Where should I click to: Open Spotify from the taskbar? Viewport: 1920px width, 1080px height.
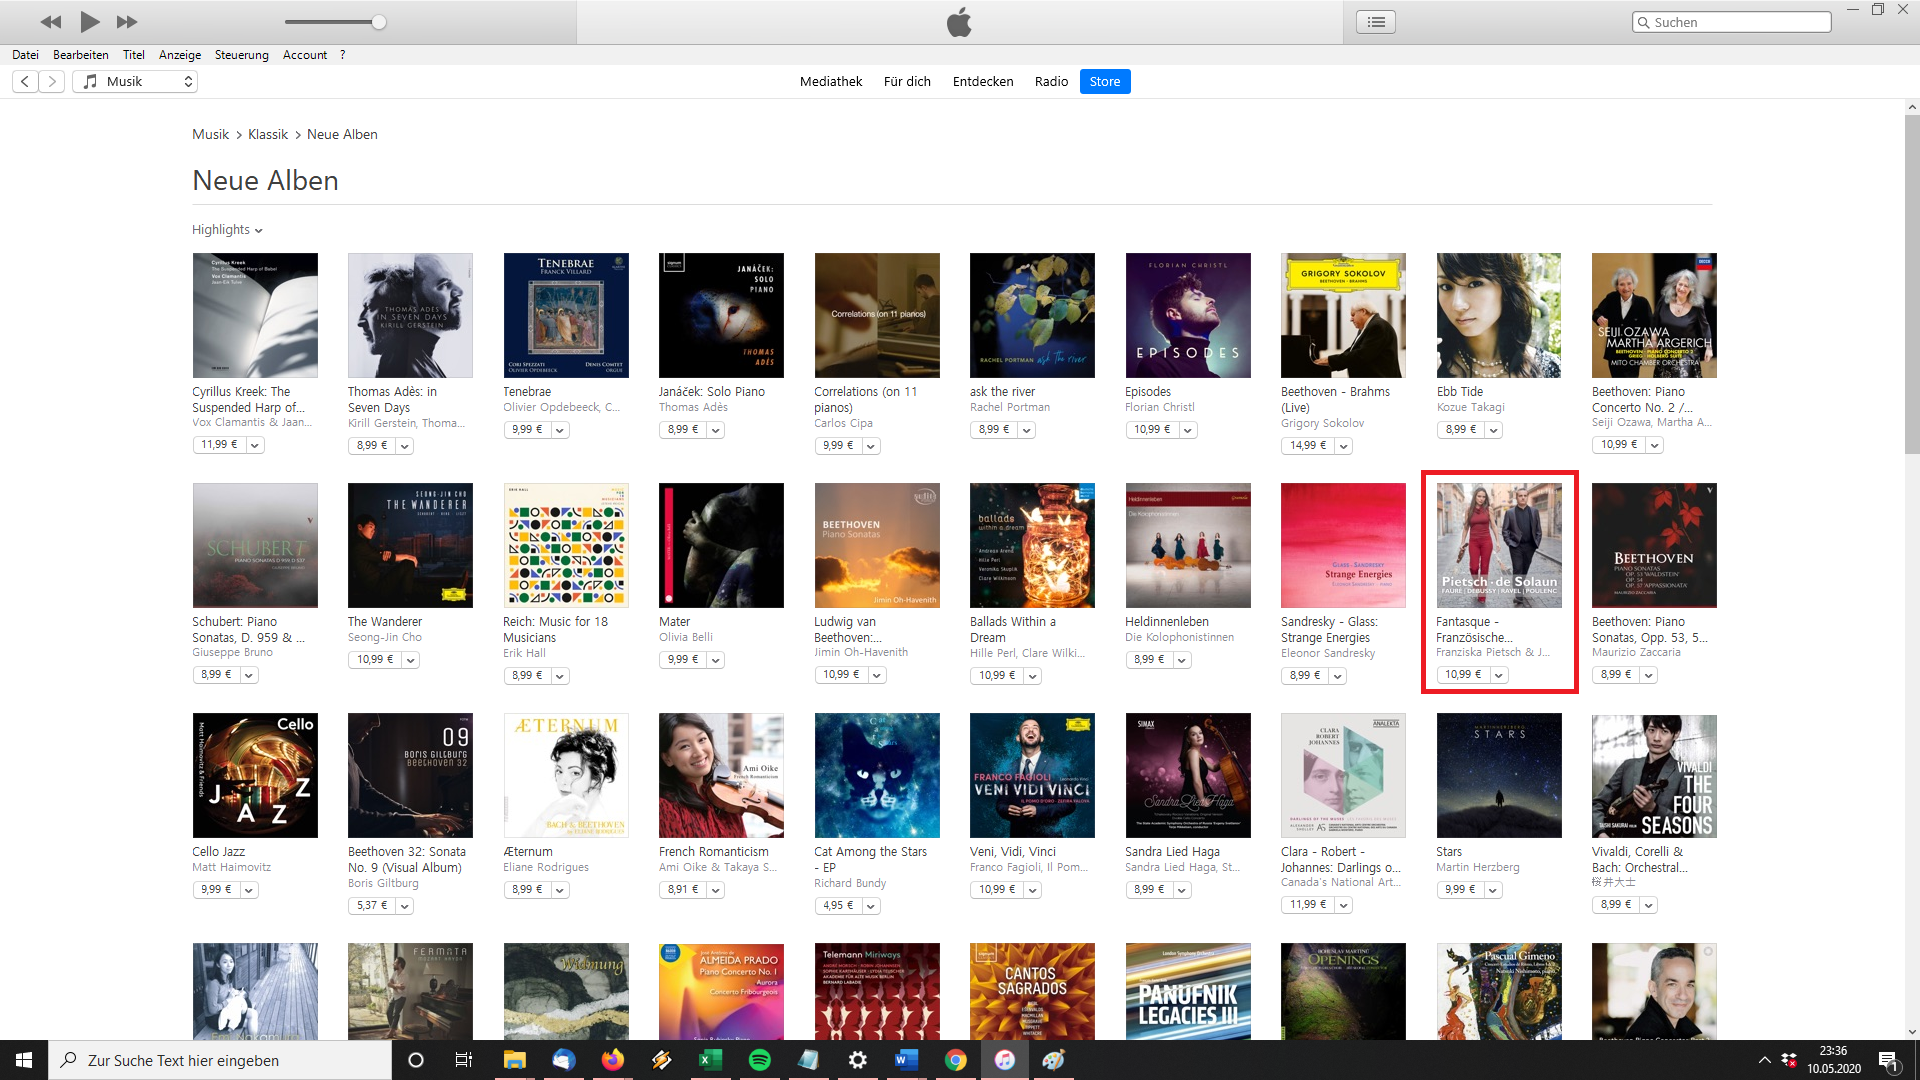(759, 1060)
